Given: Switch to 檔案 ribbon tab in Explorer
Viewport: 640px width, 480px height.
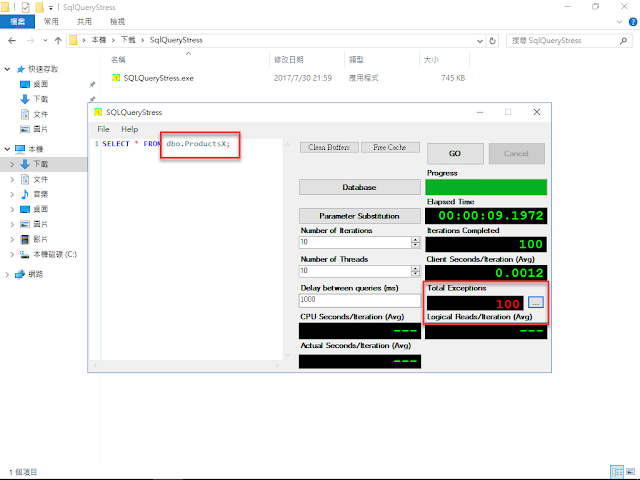Looking at the screenshot, I should (x=17, y=22).
